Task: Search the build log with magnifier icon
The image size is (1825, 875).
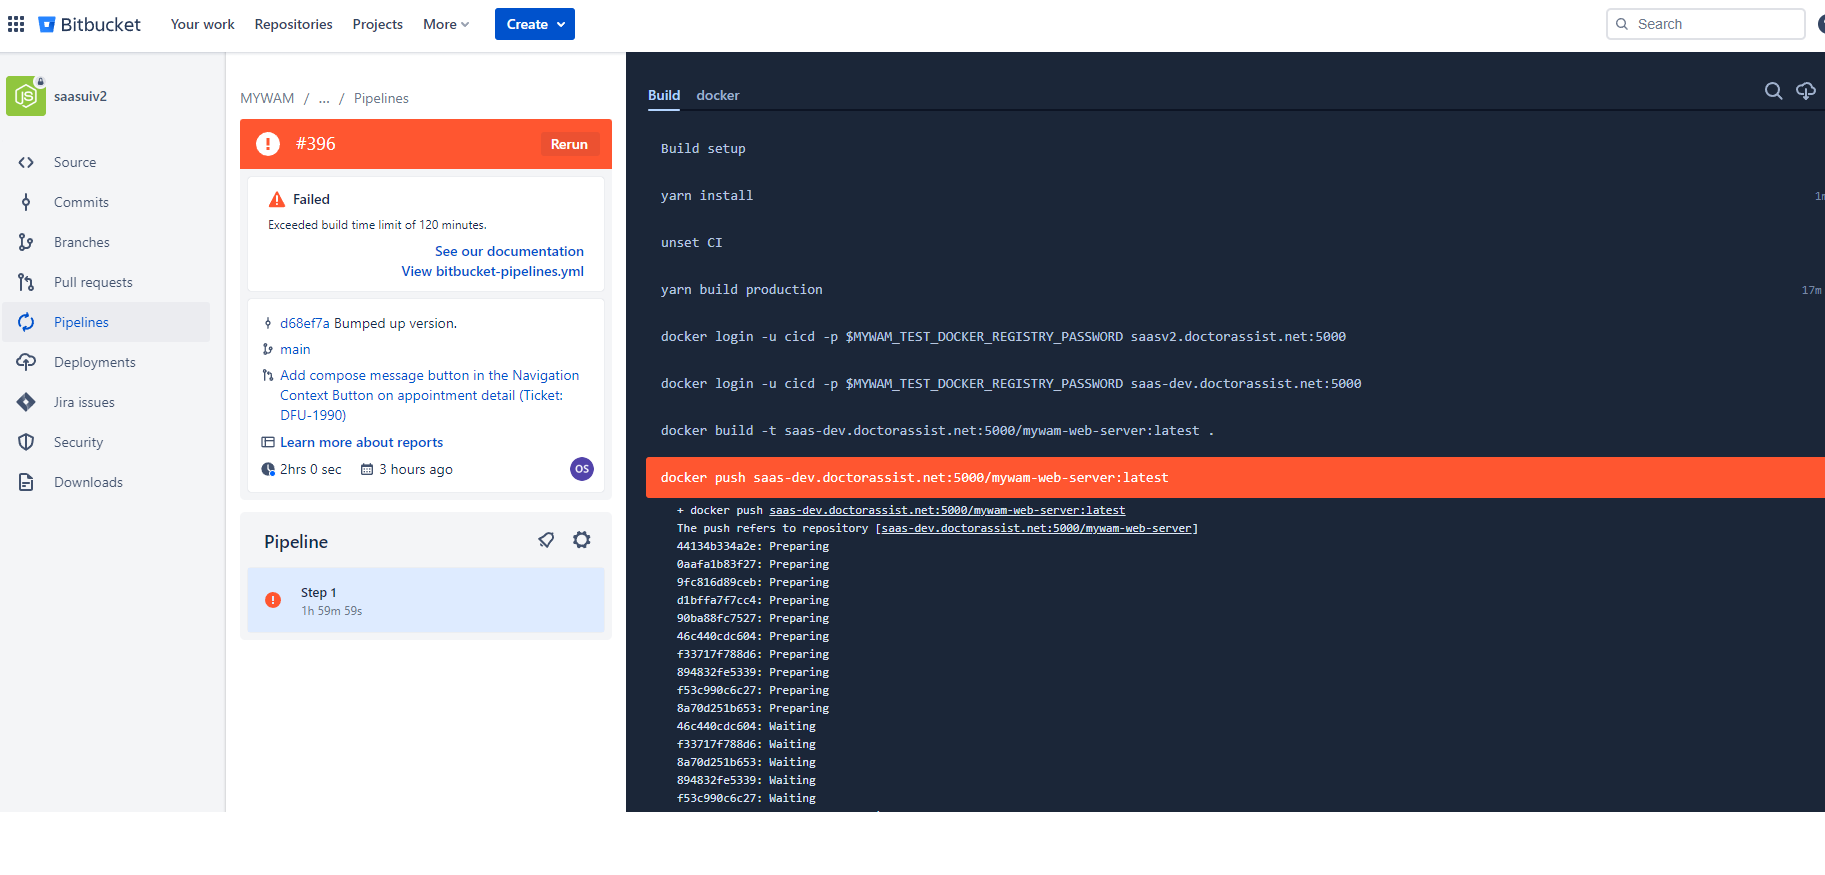Action: point(1773,91)
